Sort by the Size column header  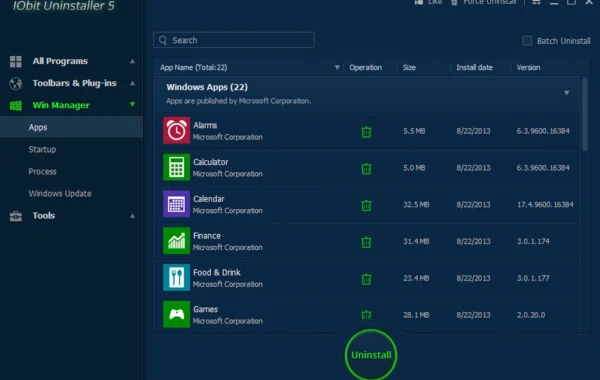pos(409,67)
